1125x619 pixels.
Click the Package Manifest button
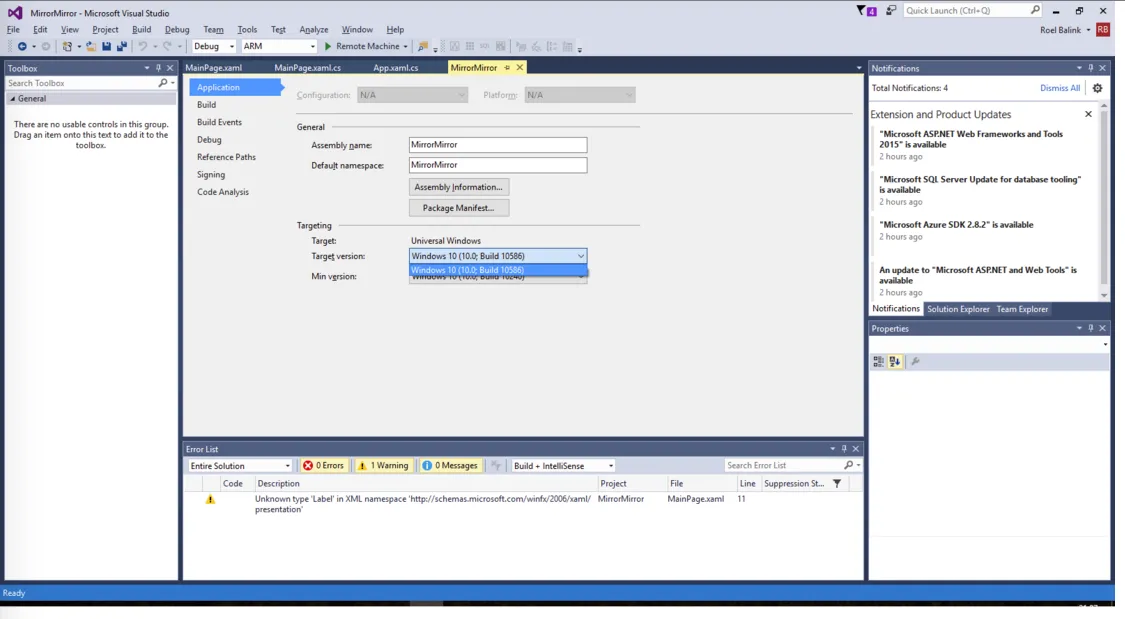click(458, 208)
